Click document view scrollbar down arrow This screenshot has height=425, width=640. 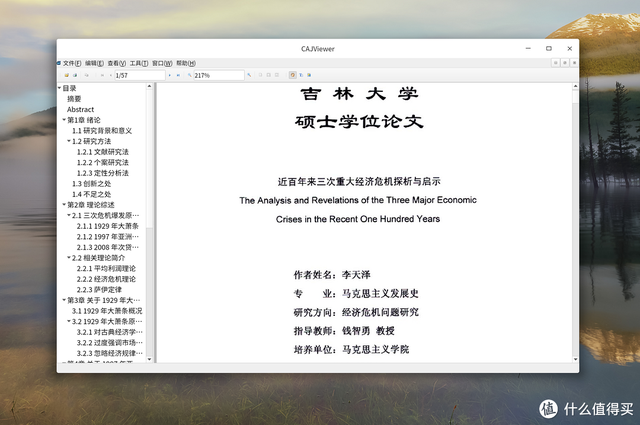click(x=575, y=359)
